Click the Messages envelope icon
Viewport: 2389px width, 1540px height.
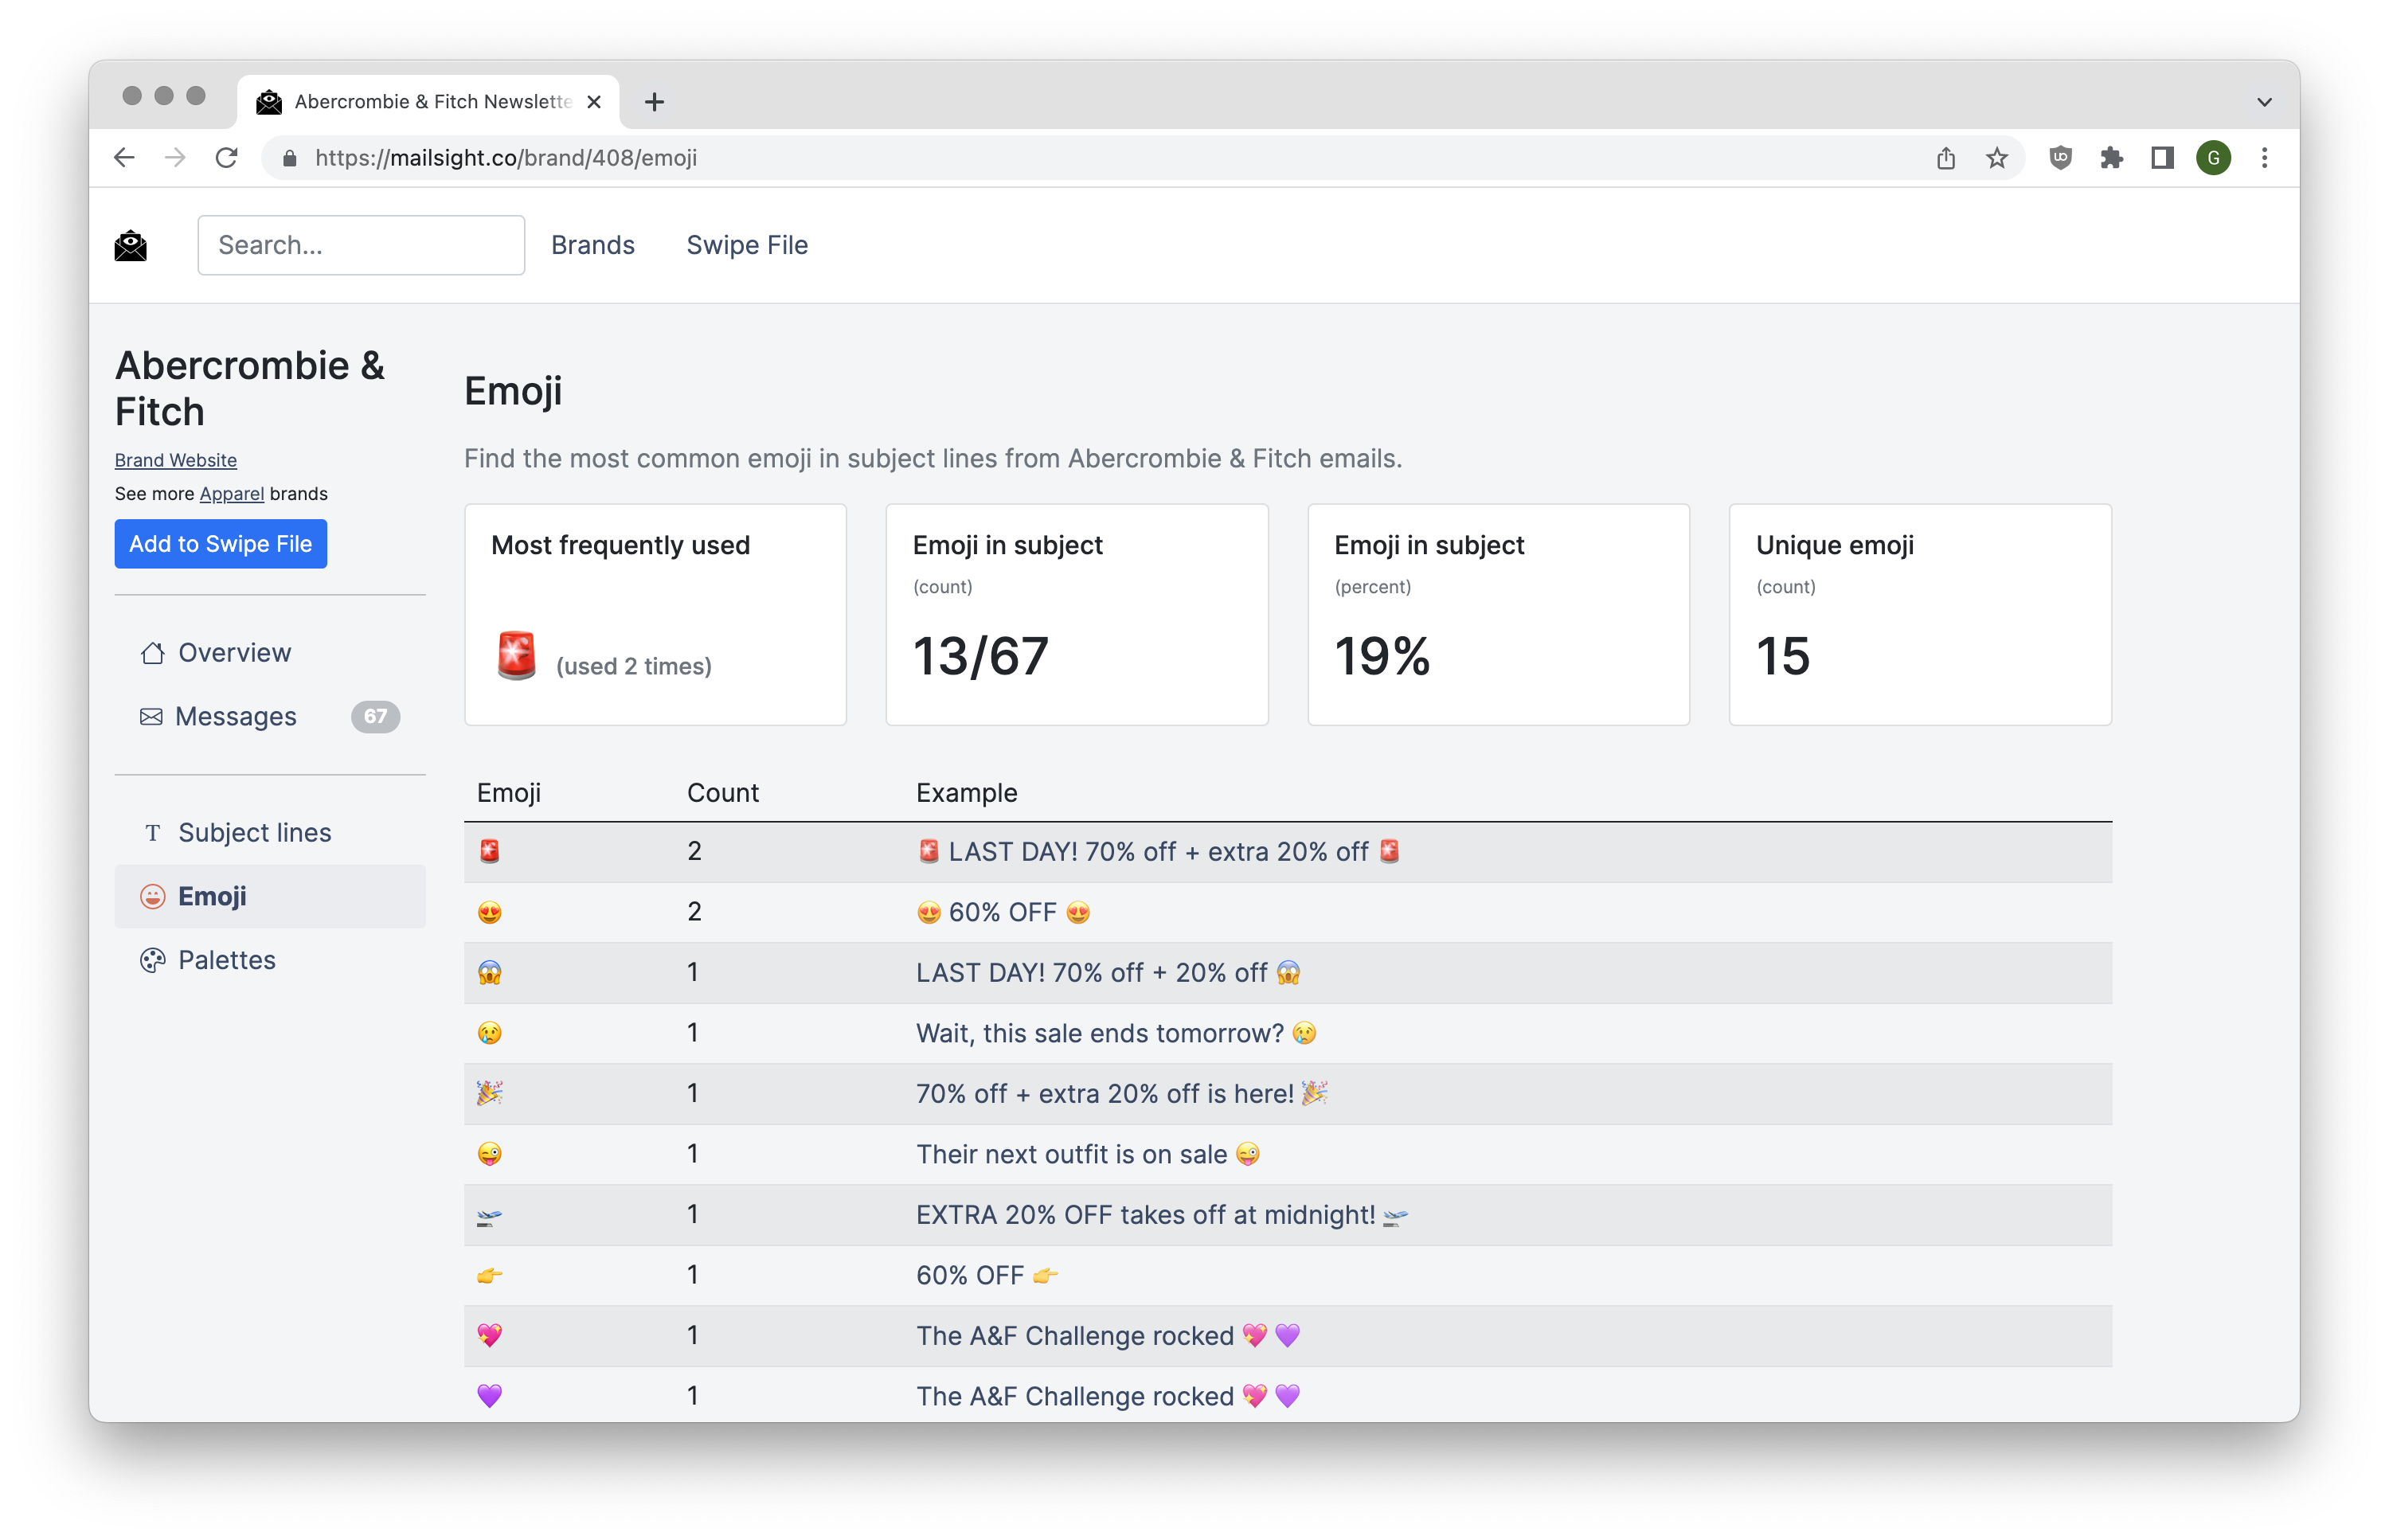point(151,717)
